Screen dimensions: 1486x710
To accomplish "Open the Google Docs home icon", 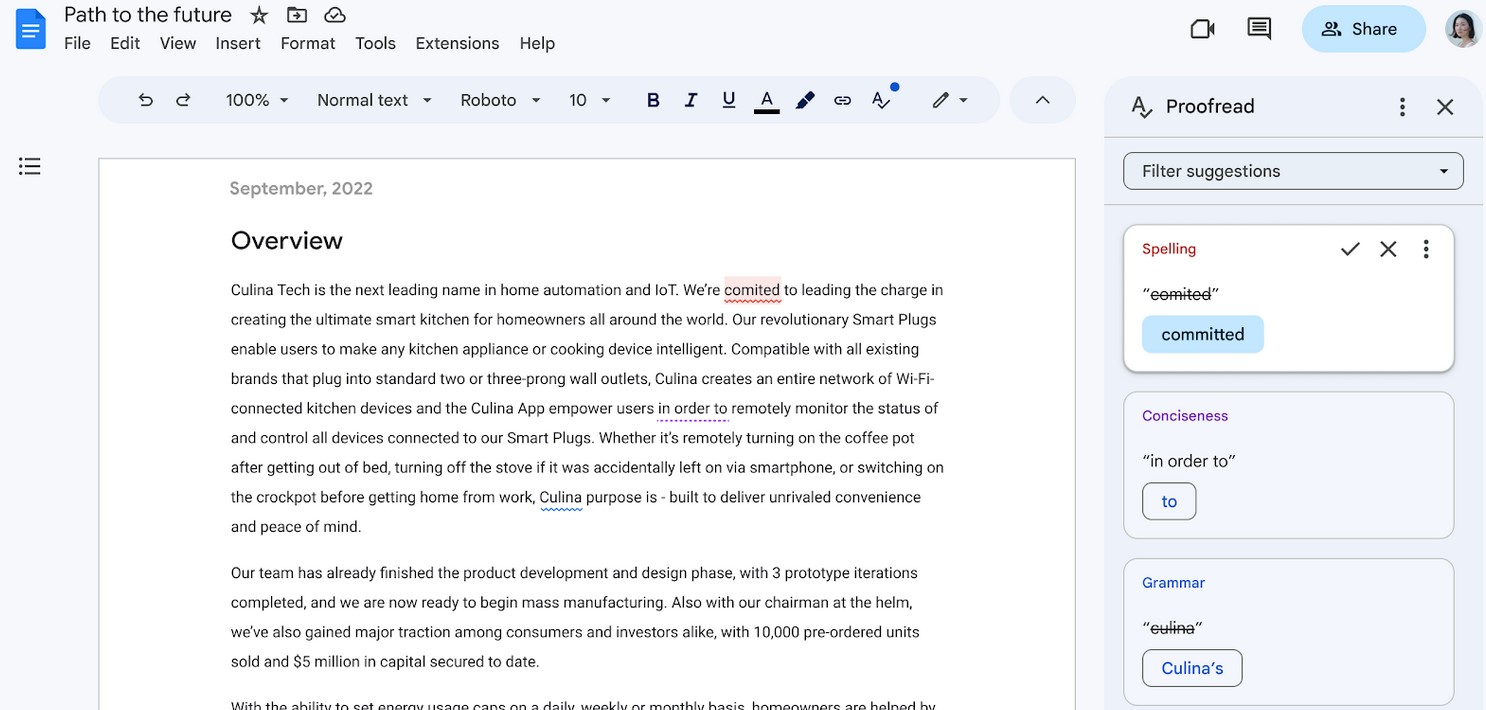I will point(31,28).
